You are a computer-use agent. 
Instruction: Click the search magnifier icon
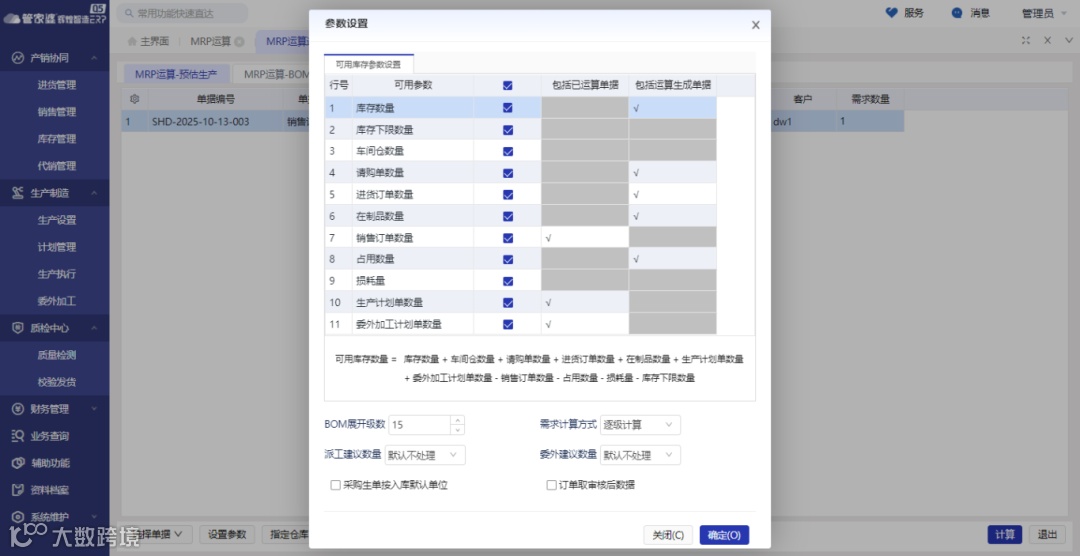(x=129, y=13)
